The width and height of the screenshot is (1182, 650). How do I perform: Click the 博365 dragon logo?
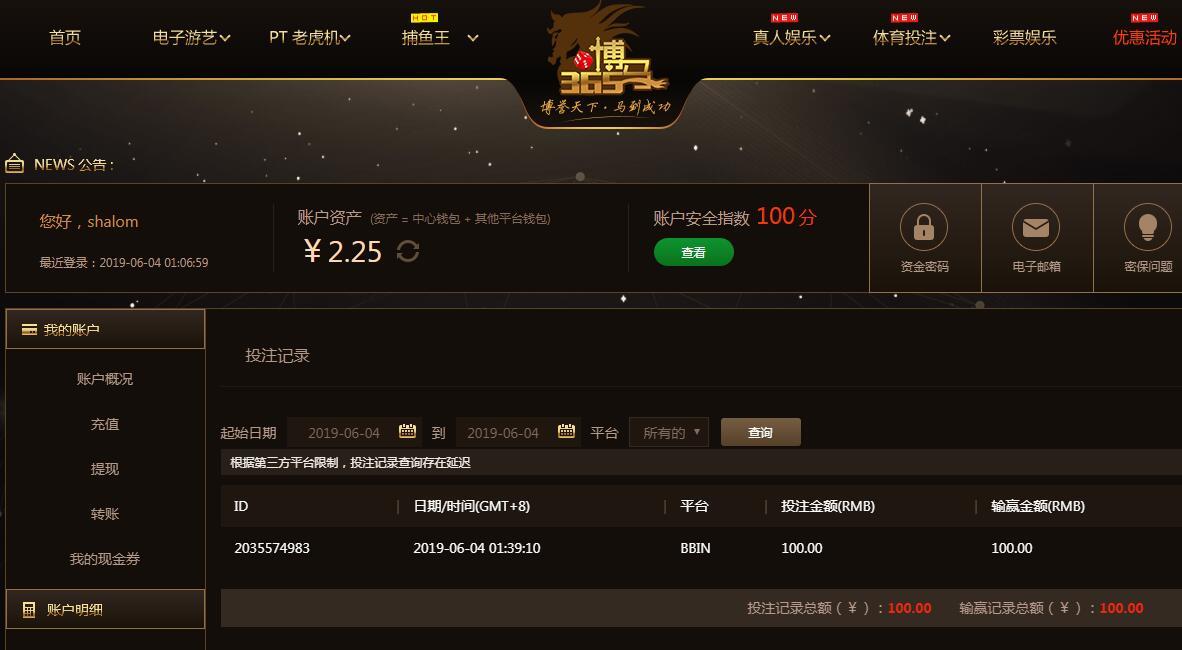606,64
